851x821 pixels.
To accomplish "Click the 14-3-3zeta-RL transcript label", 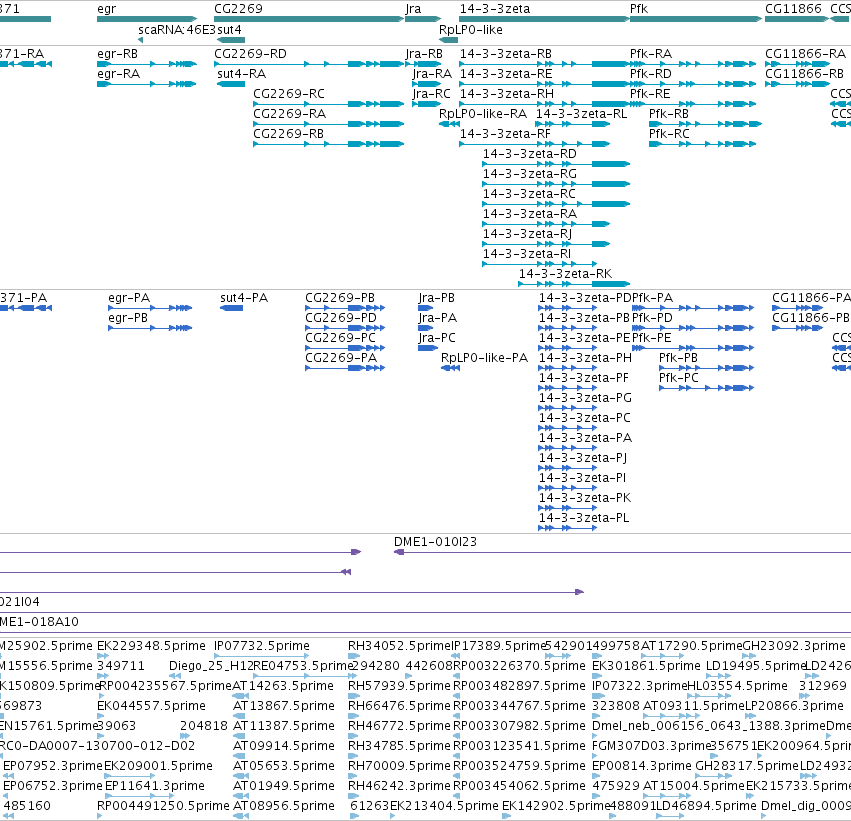I will click(x=581, y=114).
